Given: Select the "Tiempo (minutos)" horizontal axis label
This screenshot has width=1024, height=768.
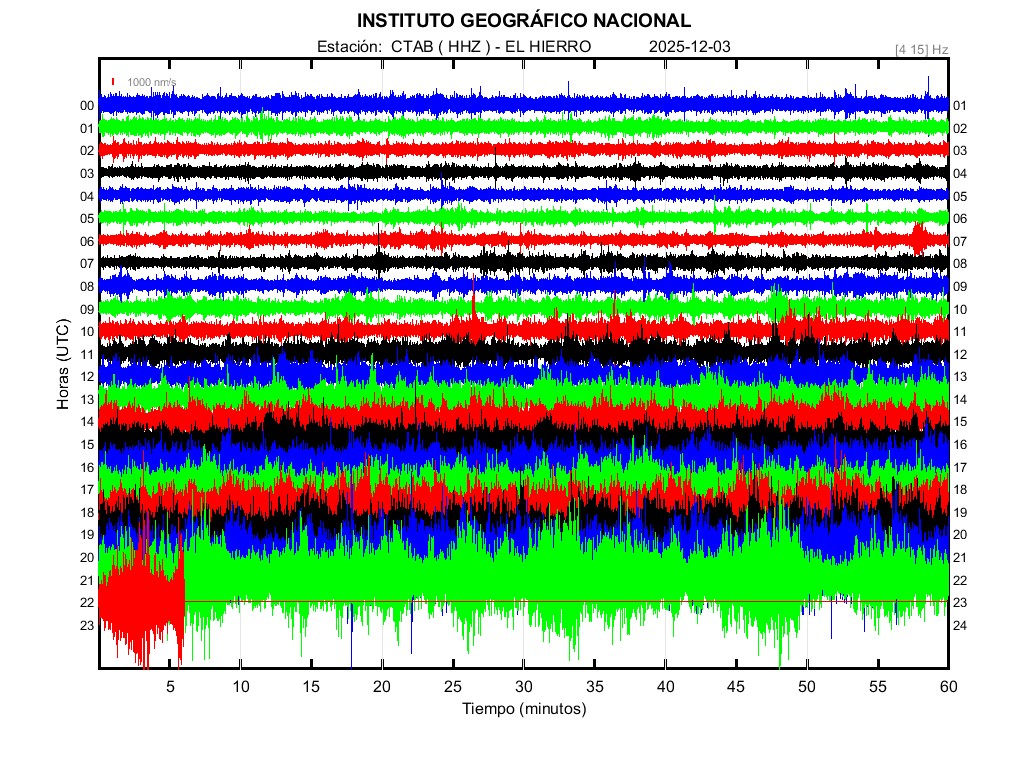Looking at the screenshot, I should tap(523, 709).
